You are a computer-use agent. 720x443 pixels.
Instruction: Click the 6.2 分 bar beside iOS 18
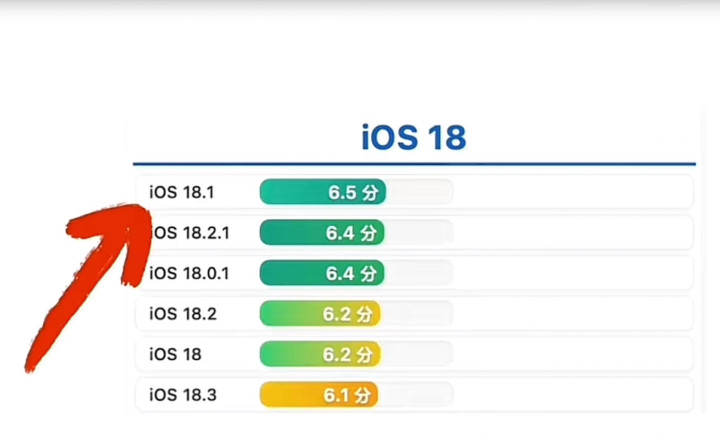click(320, 354)
